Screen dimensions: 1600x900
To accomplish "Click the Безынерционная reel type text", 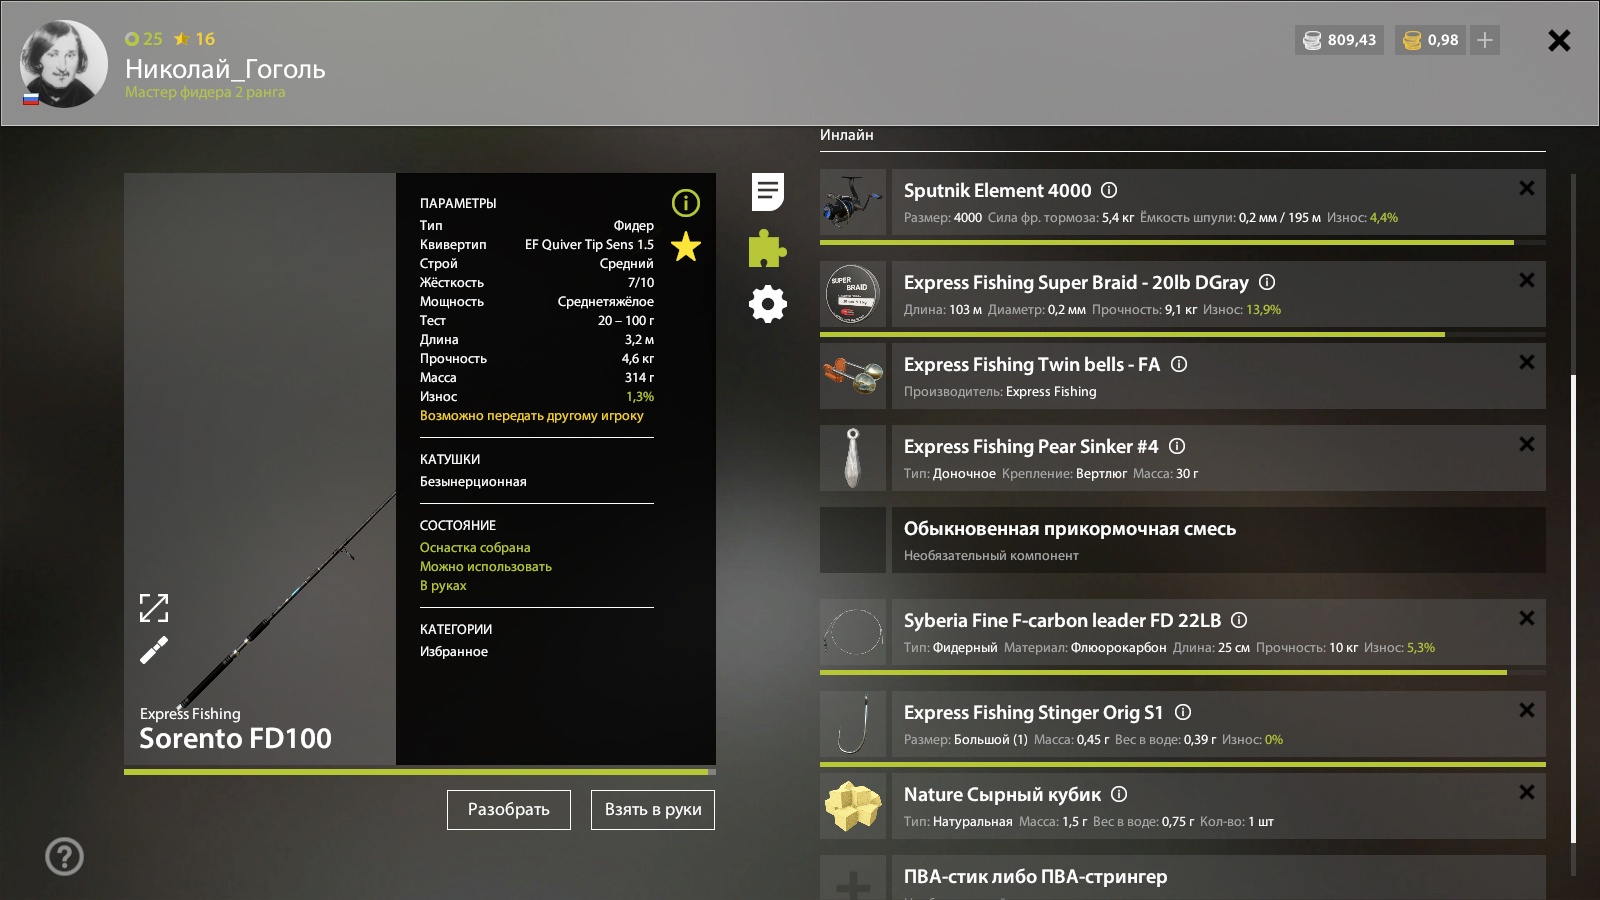I will coord(473,482).
